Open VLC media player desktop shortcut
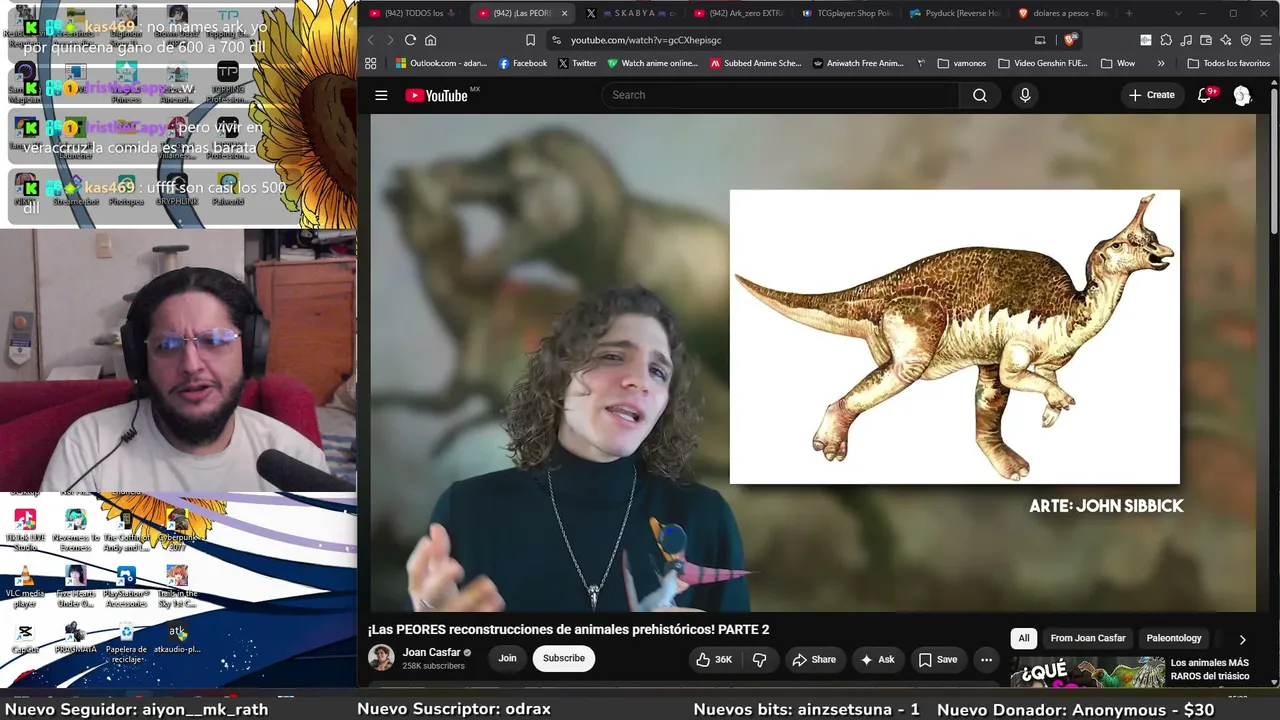This screenshot has width=1280, height=720. 25,587
